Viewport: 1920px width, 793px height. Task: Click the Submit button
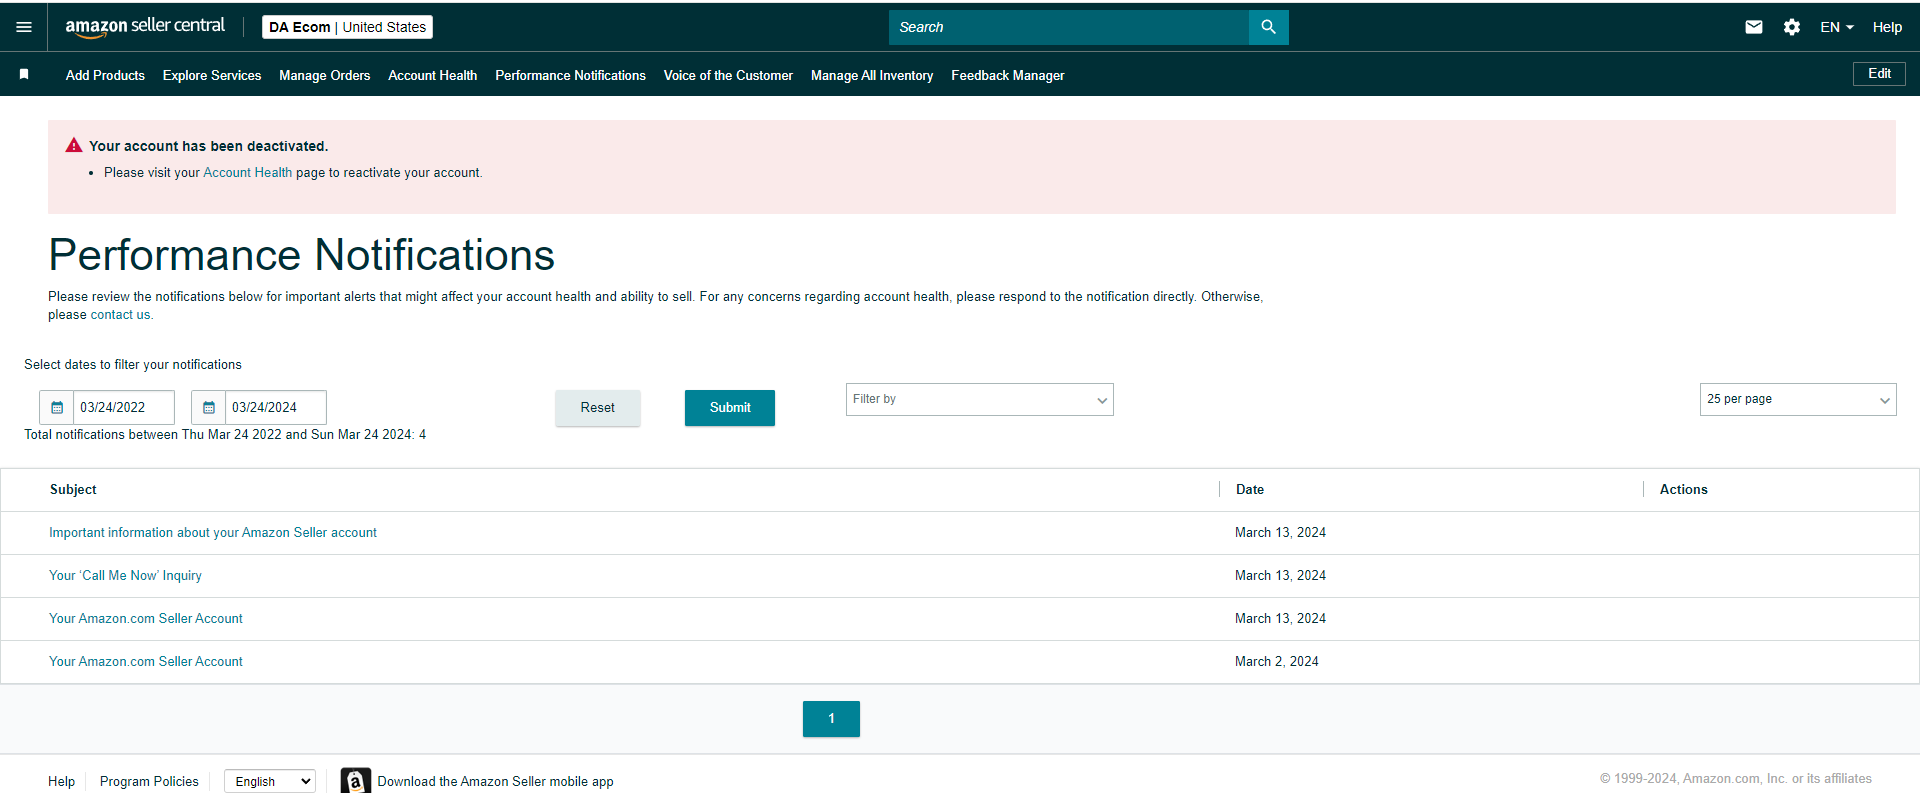730,408
